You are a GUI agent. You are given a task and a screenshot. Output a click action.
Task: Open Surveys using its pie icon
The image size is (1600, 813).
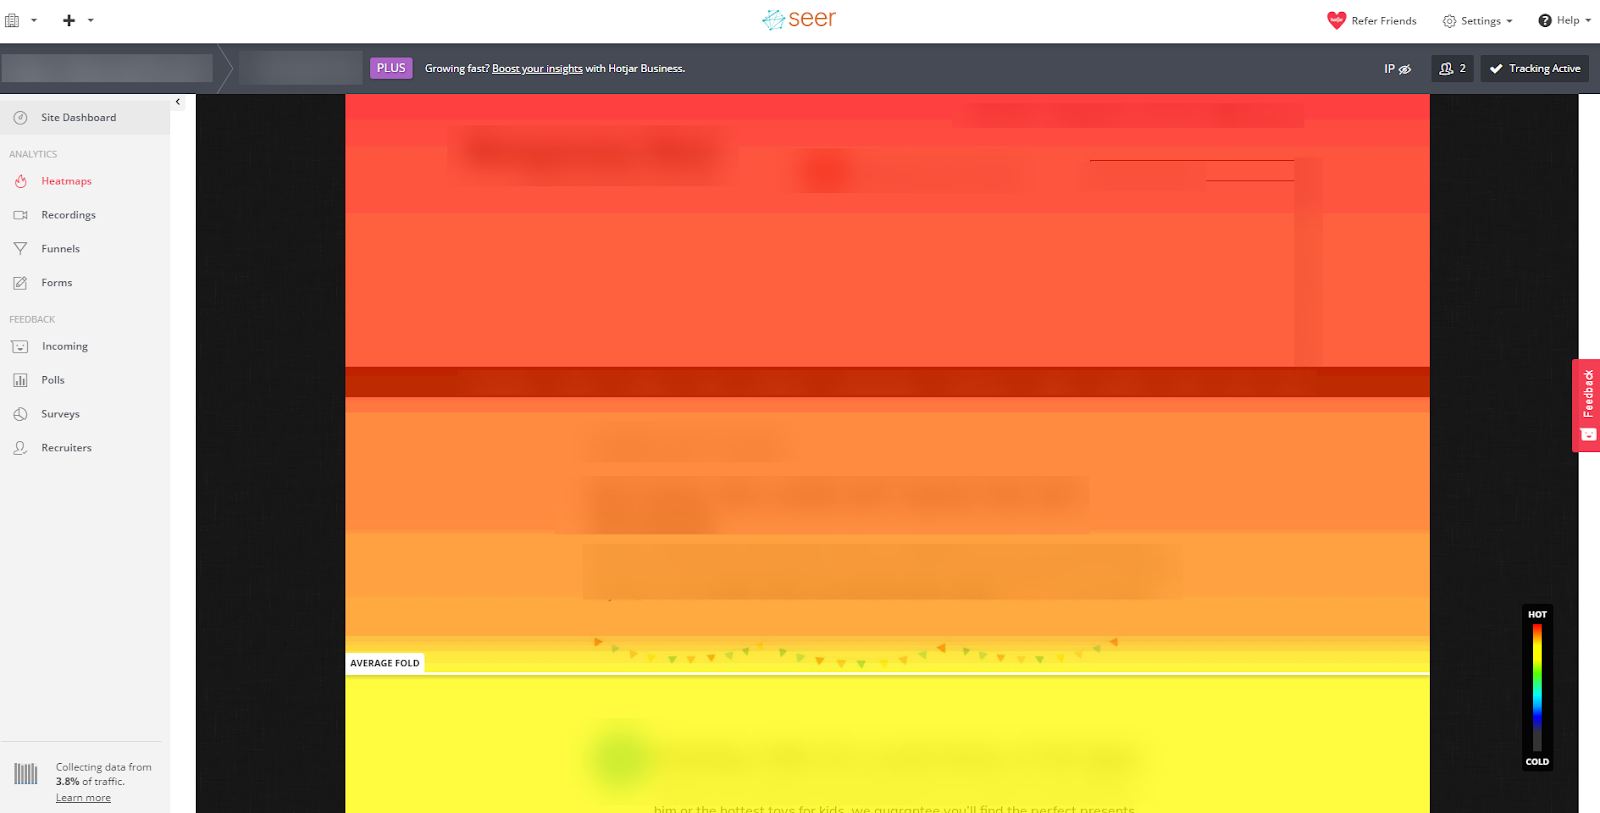point(20,414)
